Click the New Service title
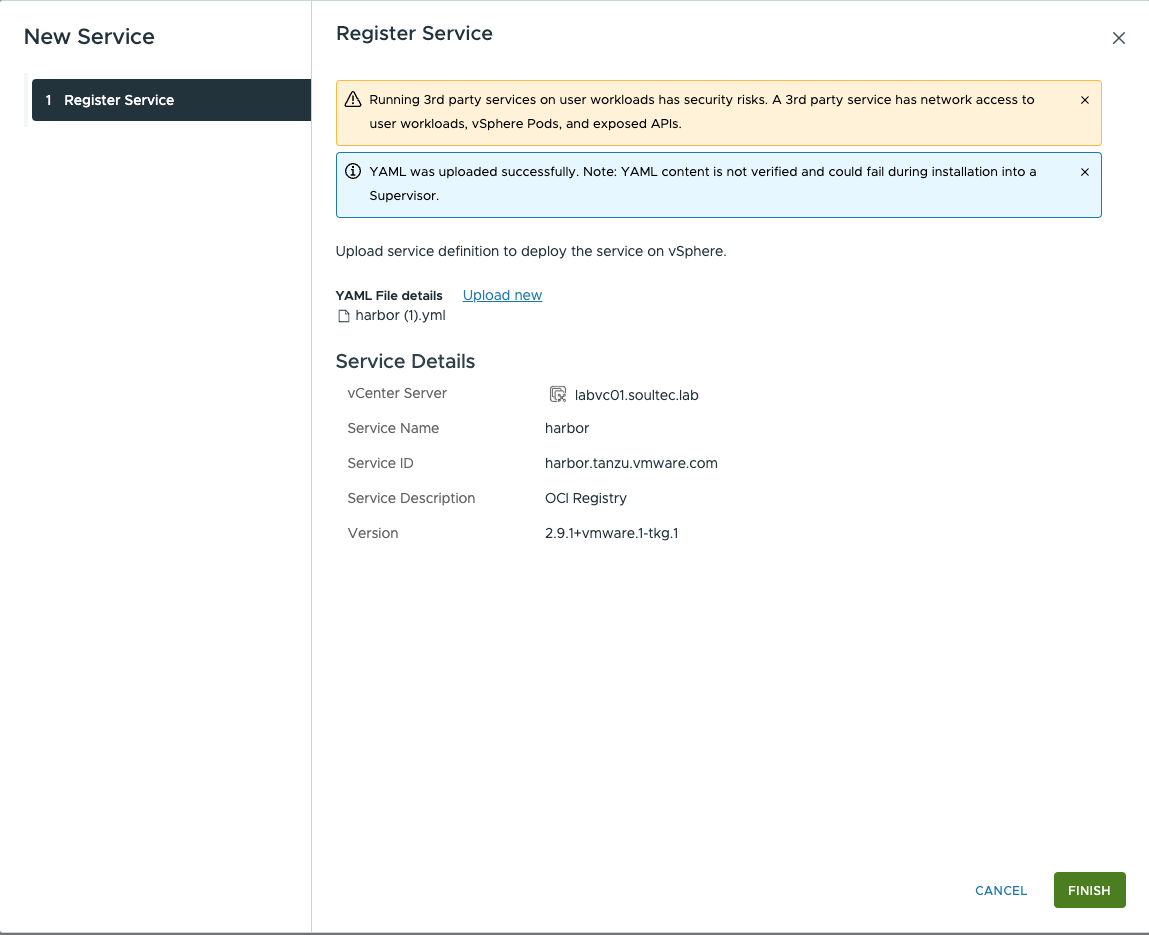The height and width of the screenshot is (935, 1149). pos(89,37)
